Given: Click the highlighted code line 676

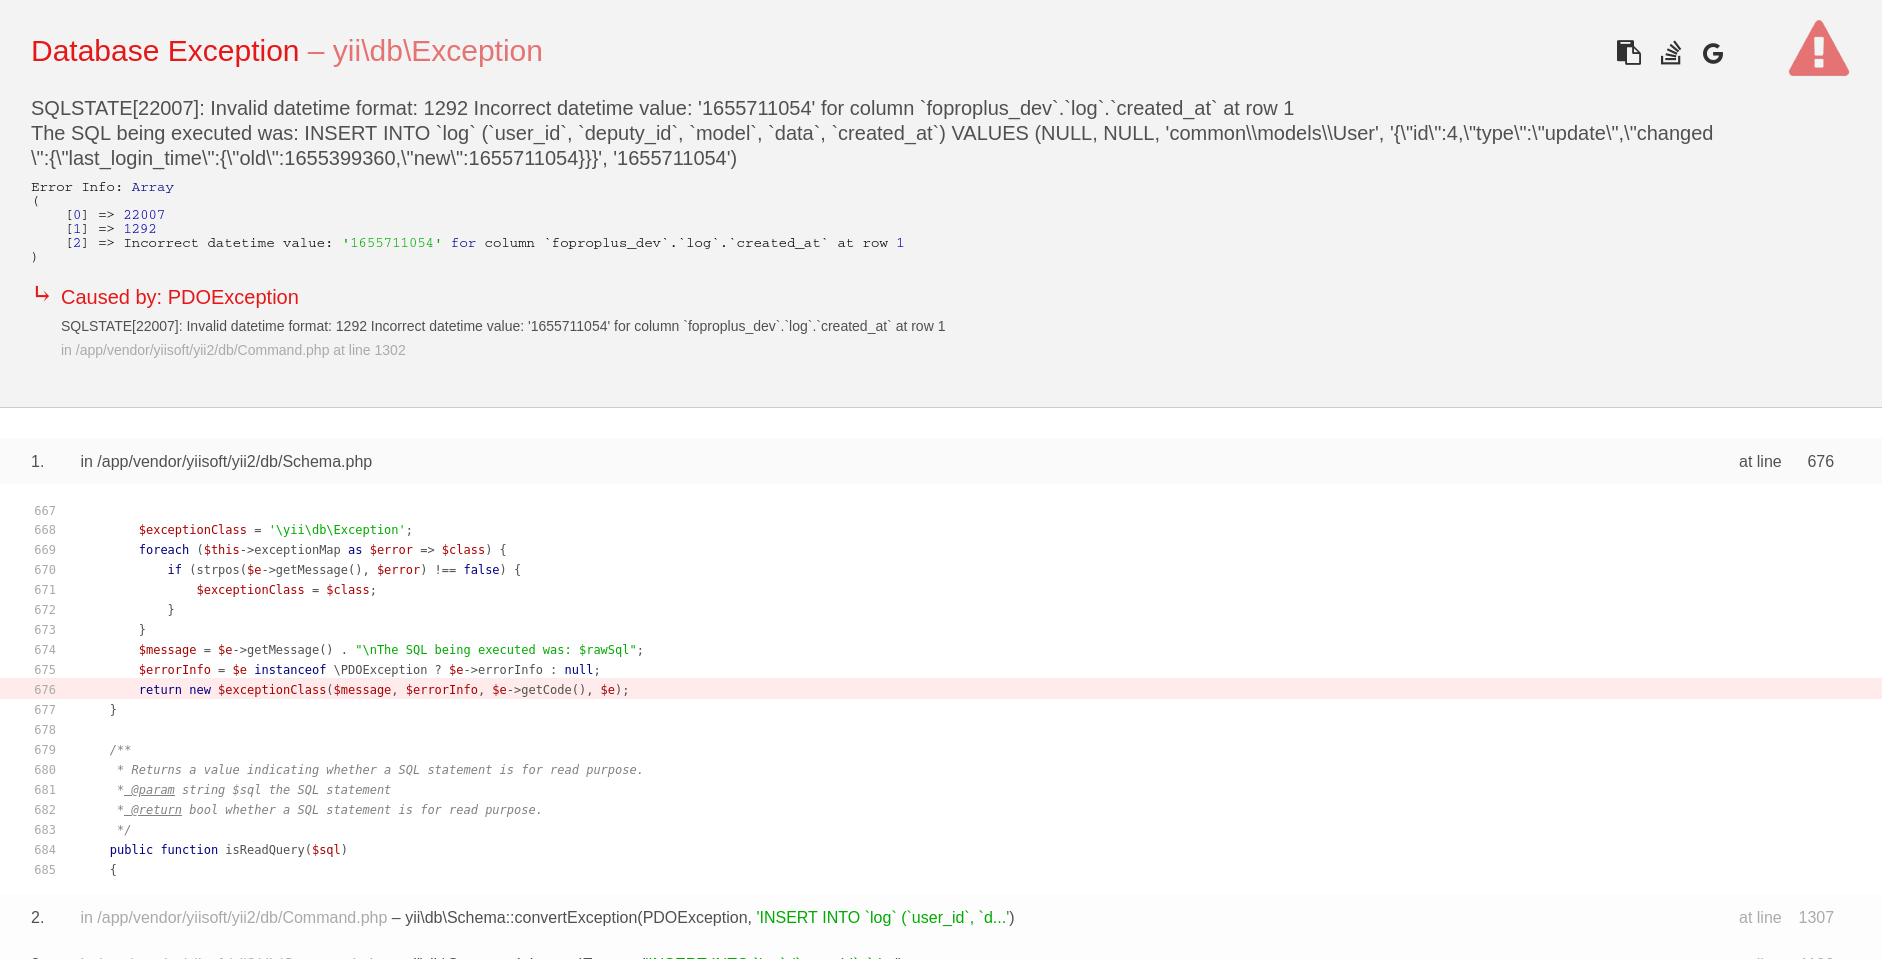Looking at the screenshot, I should point(384,690).
